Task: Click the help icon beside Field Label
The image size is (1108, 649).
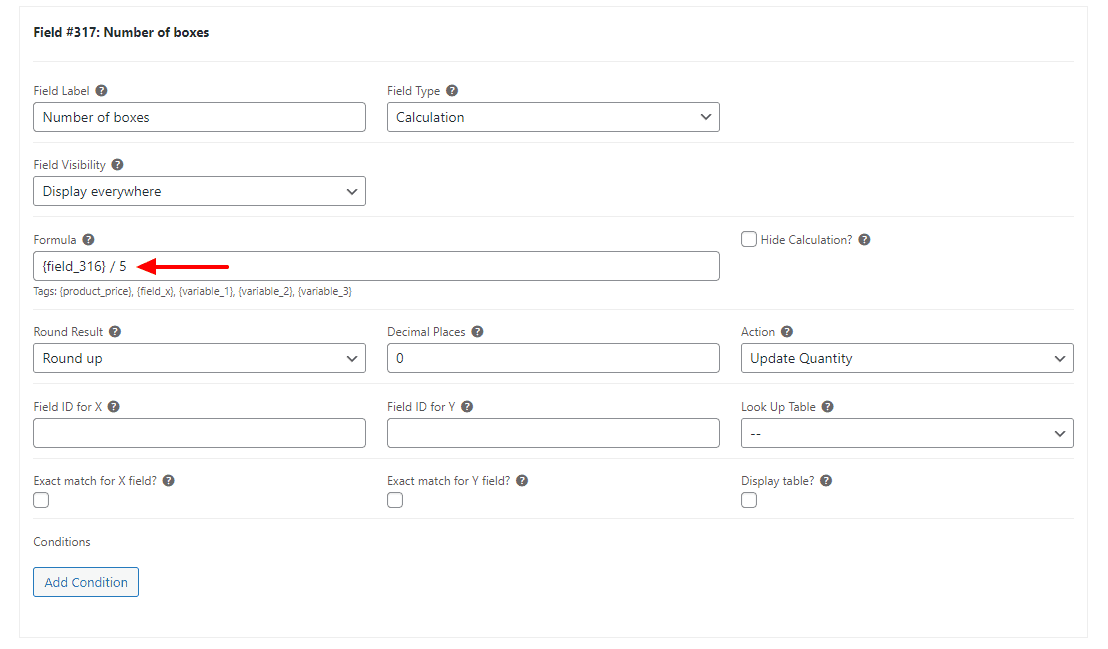Action: (101, 90)
